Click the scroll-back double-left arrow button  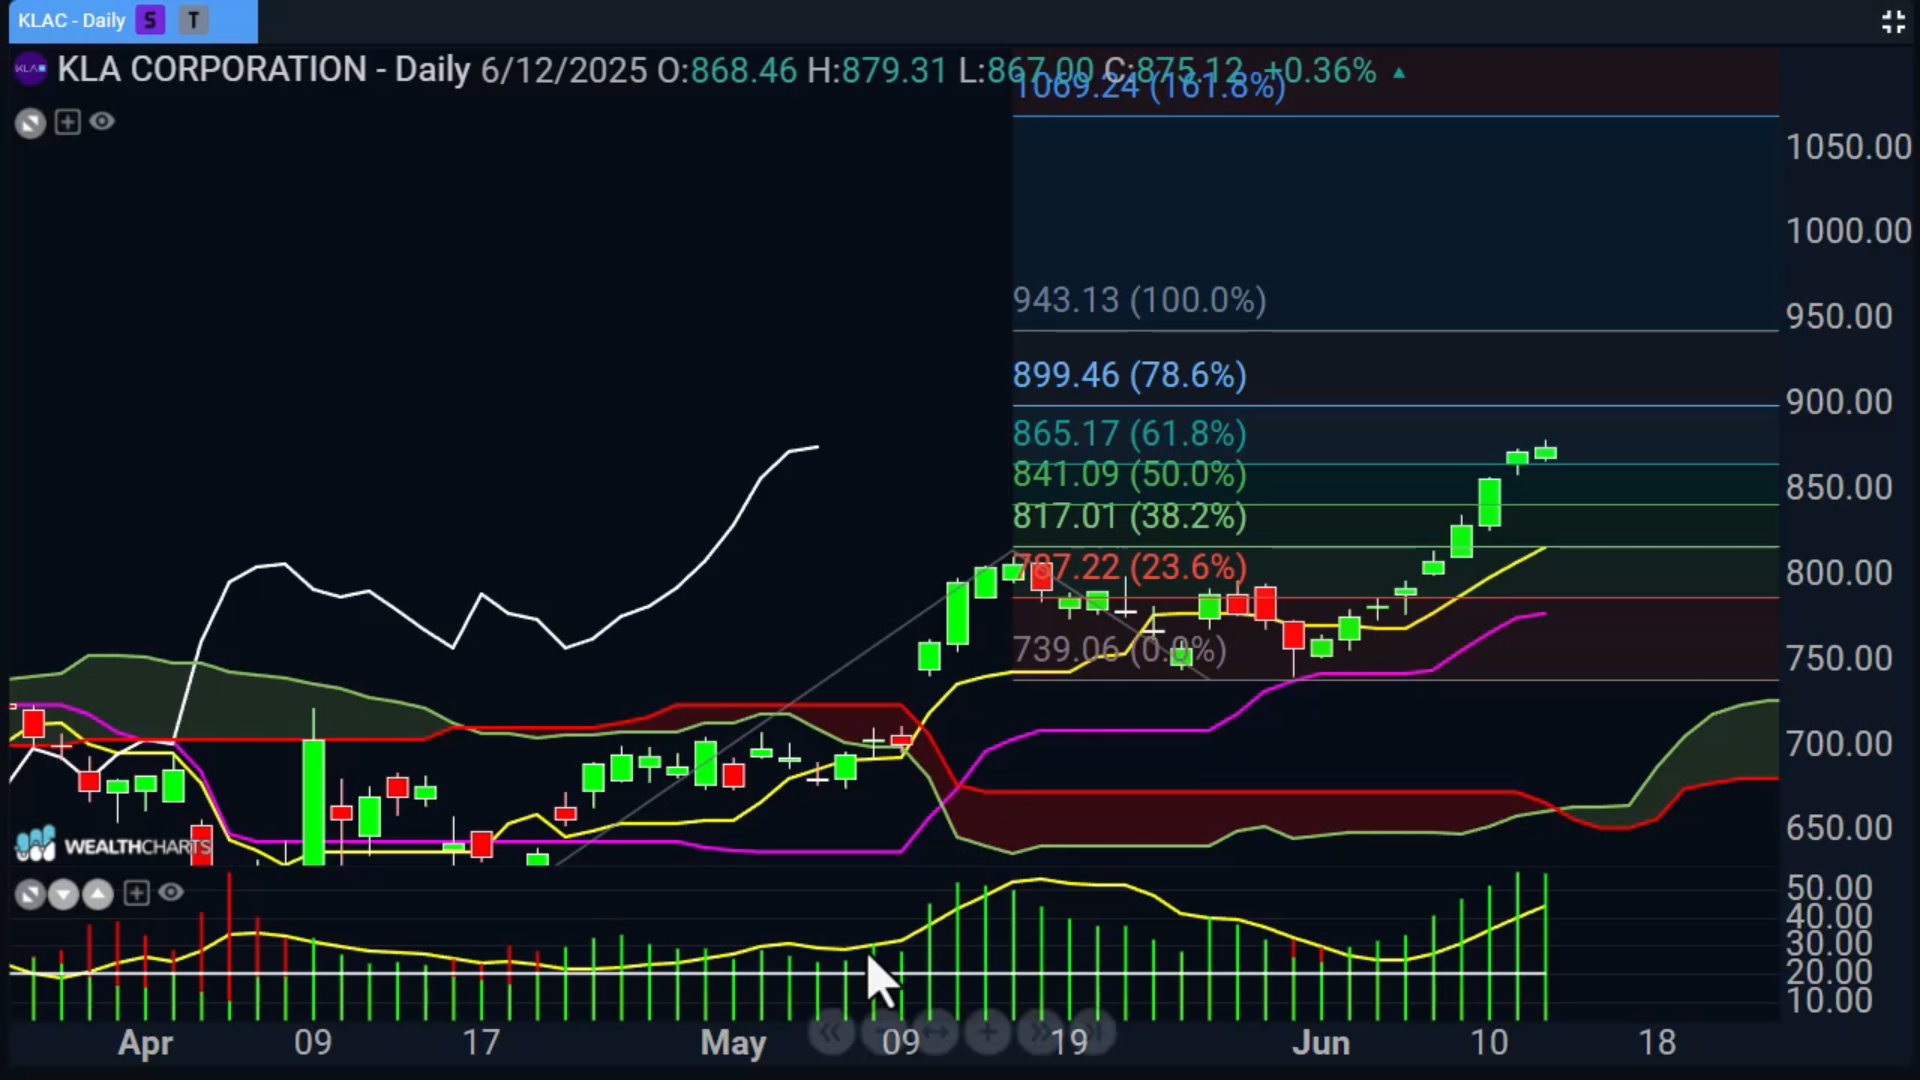click(x=831, y=1032)
